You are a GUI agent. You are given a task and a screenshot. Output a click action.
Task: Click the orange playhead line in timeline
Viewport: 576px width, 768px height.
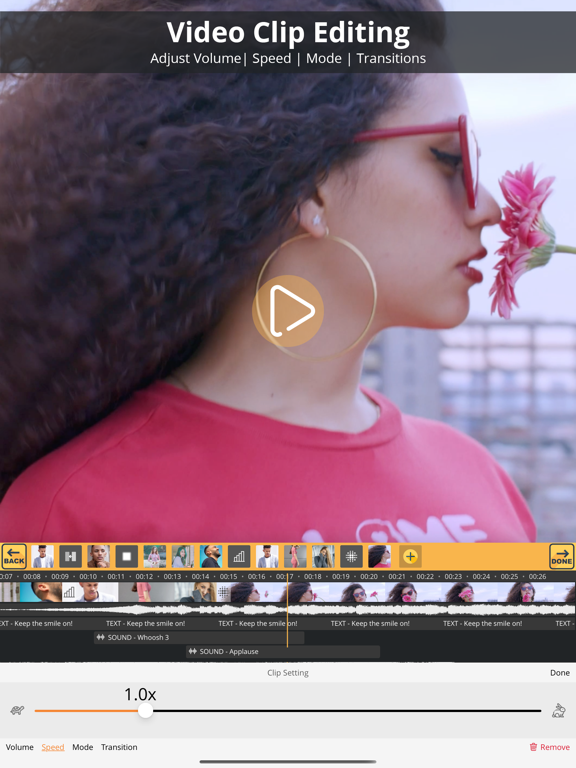pos(288,612)
